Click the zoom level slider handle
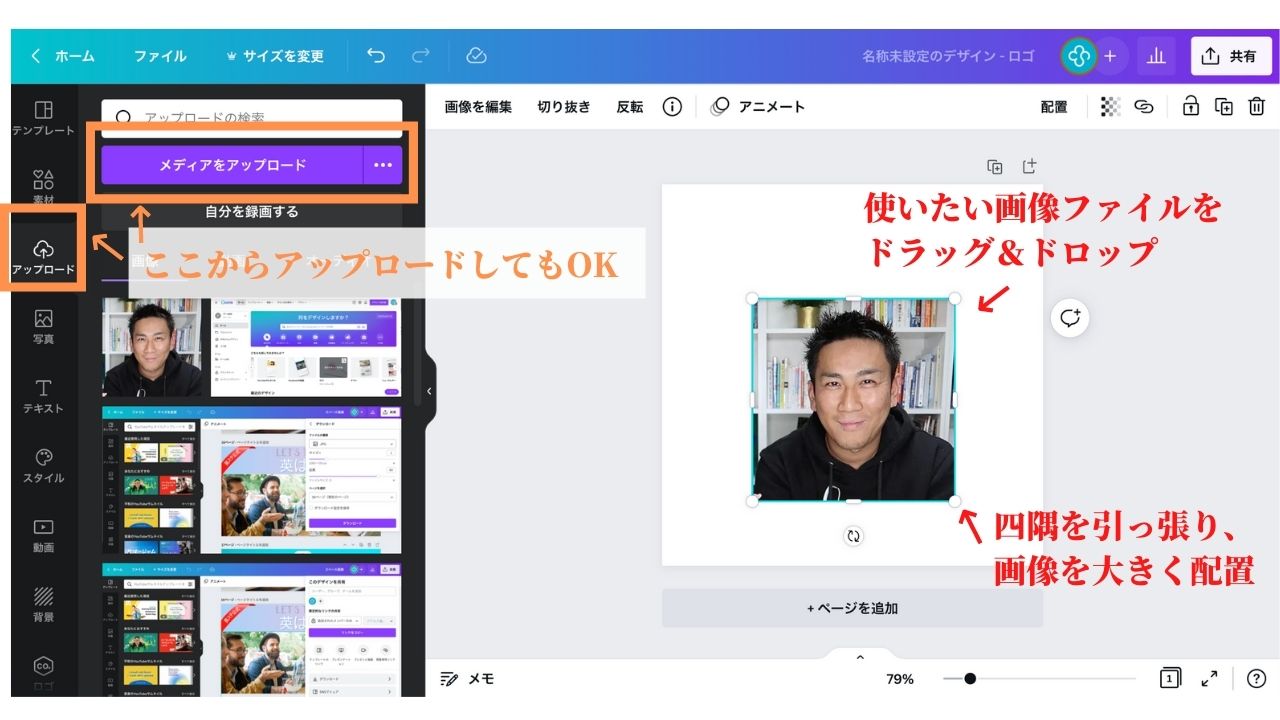The width and height of the screenshot is (1280, 720). coord(969,679)
